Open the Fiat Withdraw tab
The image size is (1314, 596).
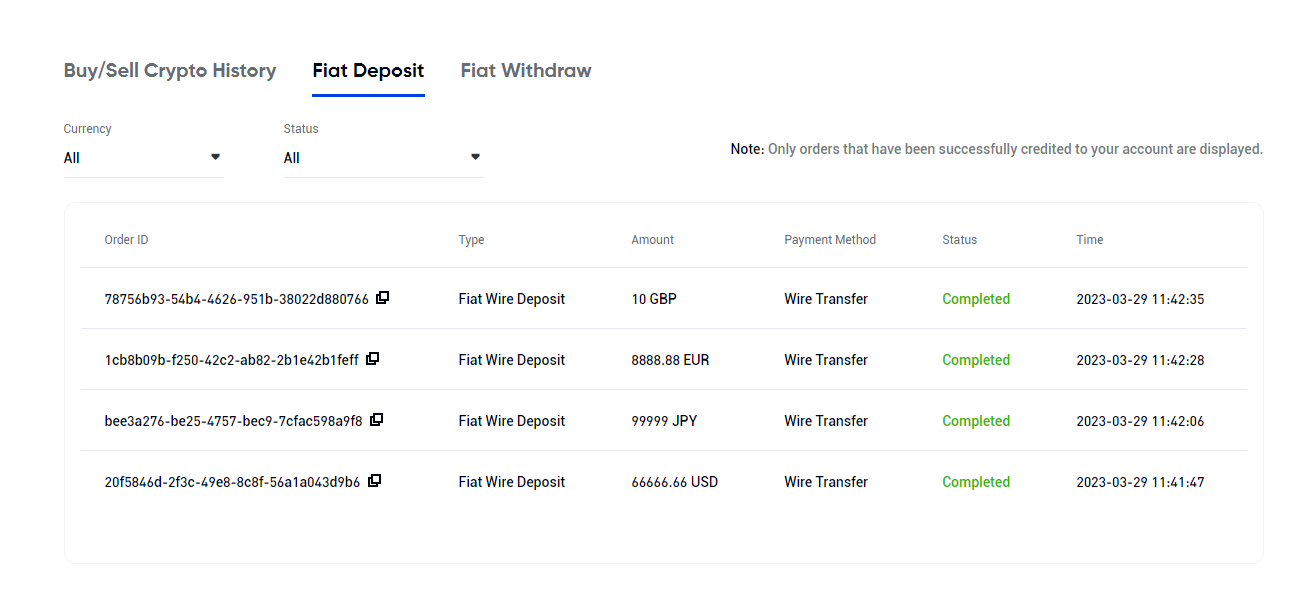526,71
